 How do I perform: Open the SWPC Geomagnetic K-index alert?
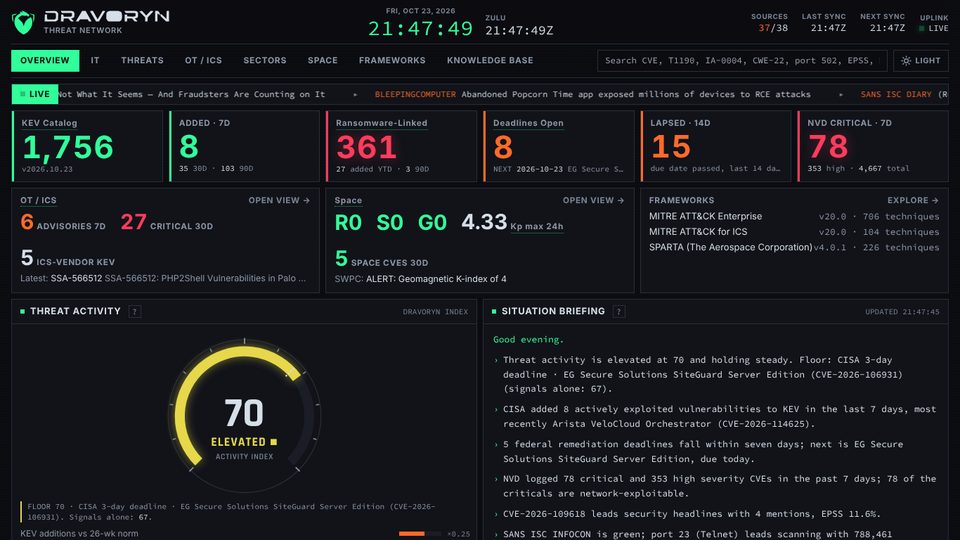pos(421,279)
